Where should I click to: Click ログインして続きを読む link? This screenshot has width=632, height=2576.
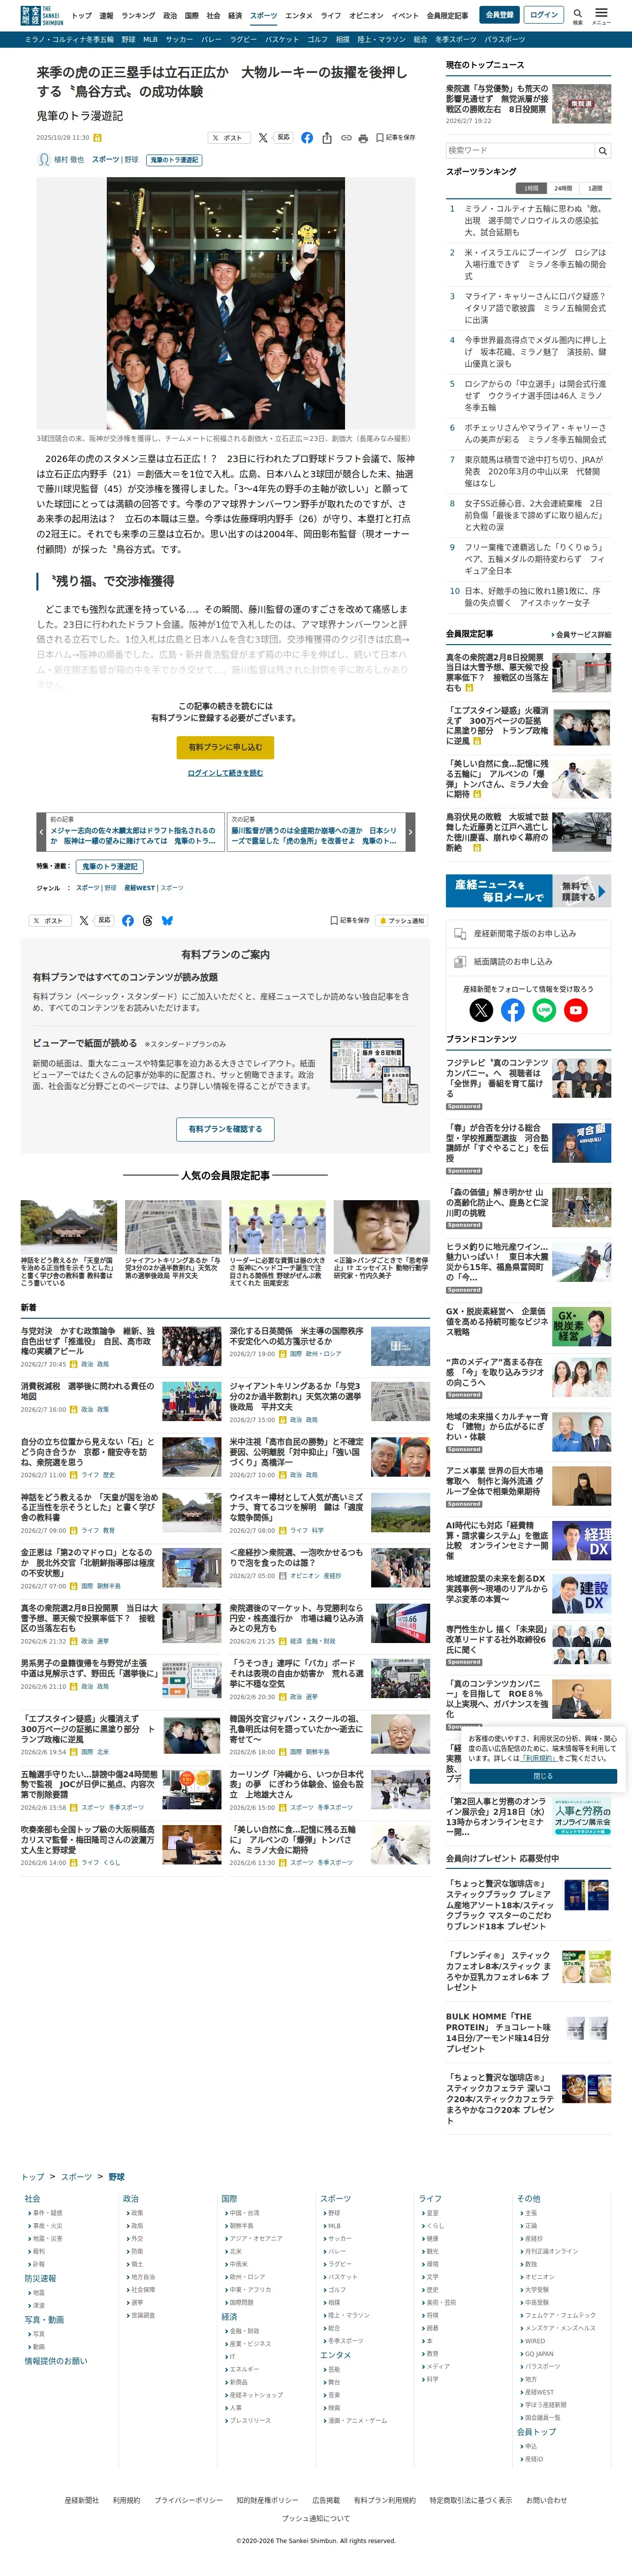tap(225, 773)
